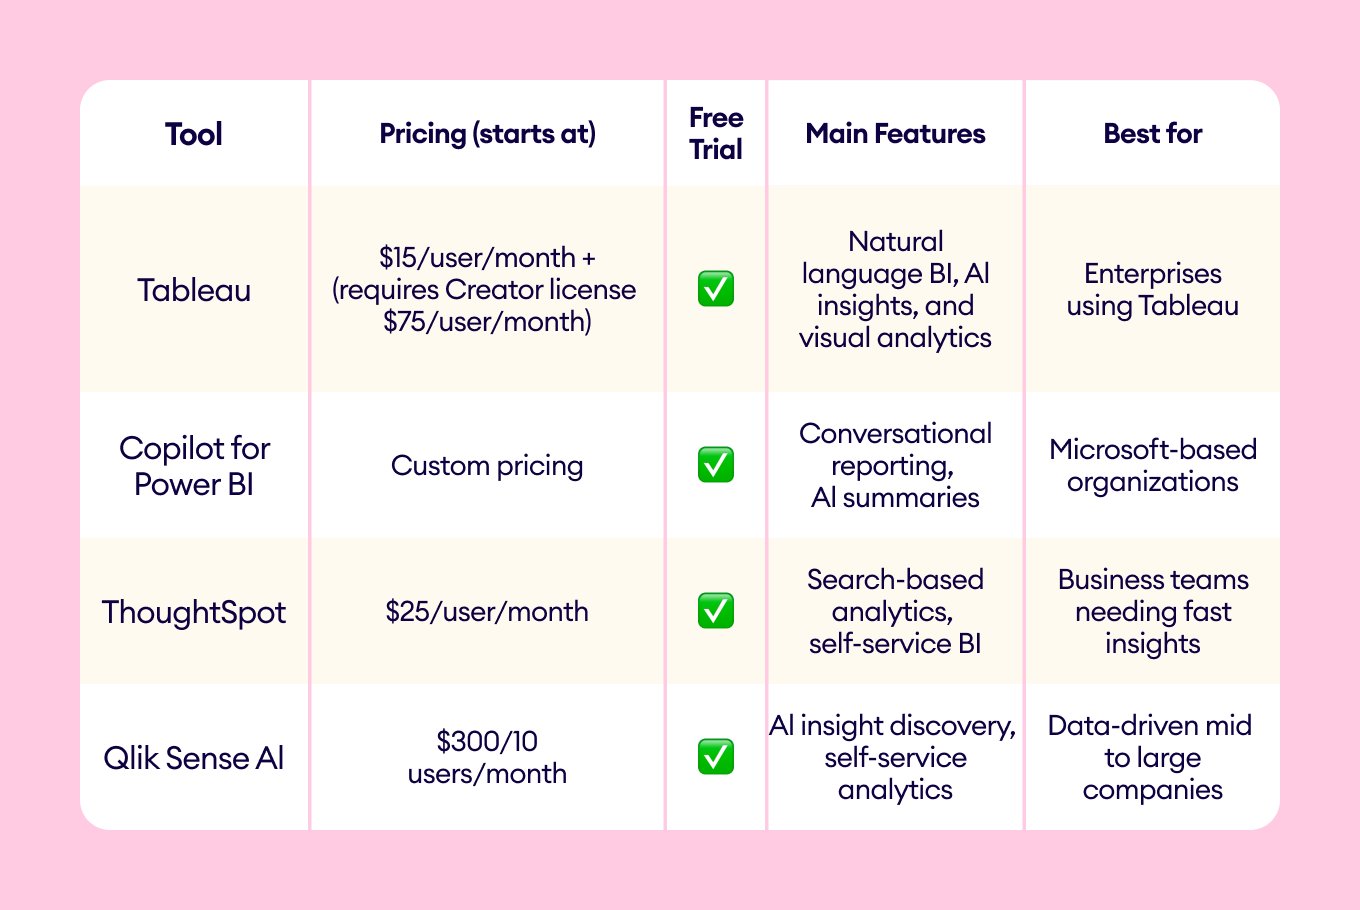Click Tableau's $15/user/month pricing text

pyautogui.click(x=487, y=258)
